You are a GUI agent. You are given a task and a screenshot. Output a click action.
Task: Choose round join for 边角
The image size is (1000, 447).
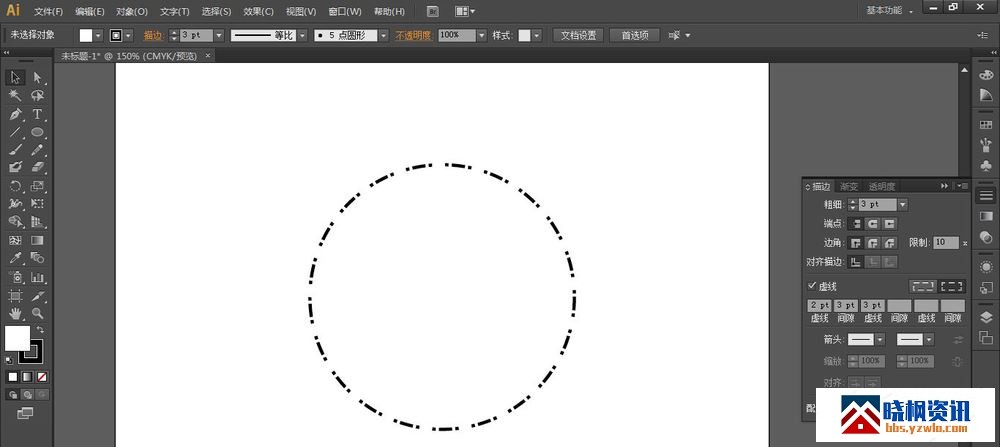[872, 243]
